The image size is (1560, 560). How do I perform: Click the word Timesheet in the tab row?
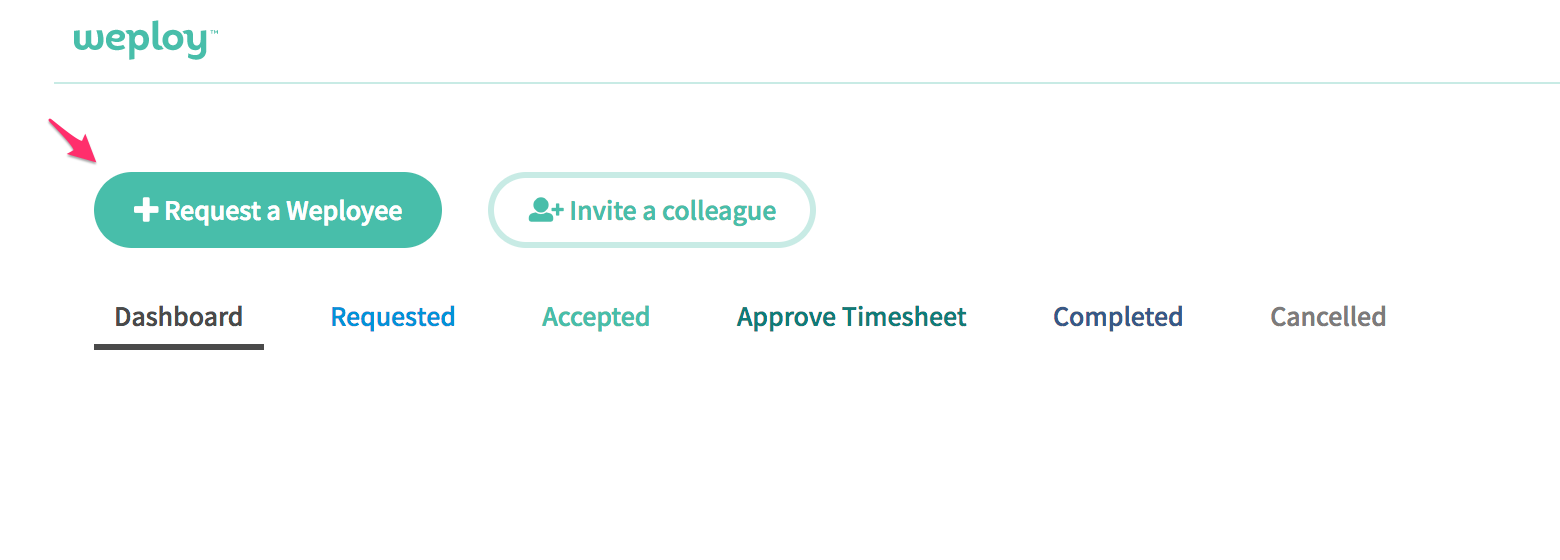coord(905,317)
